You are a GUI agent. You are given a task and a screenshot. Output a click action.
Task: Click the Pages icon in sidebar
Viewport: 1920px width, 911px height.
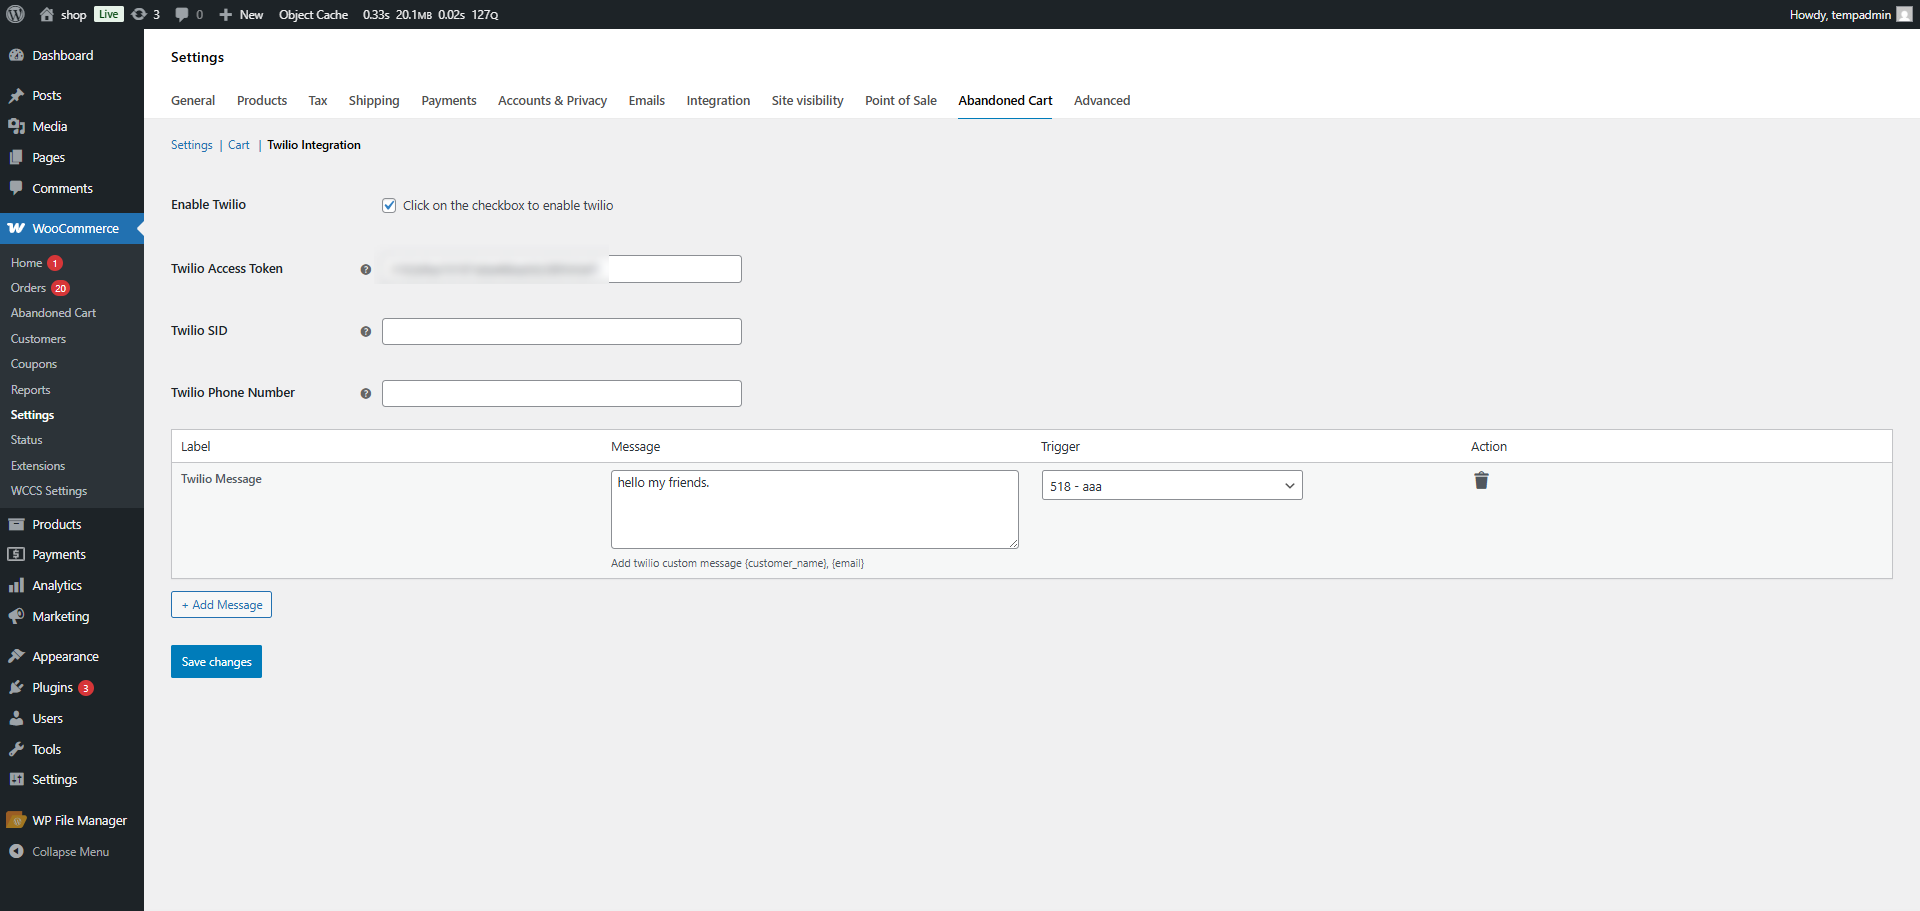coord(16,157)
